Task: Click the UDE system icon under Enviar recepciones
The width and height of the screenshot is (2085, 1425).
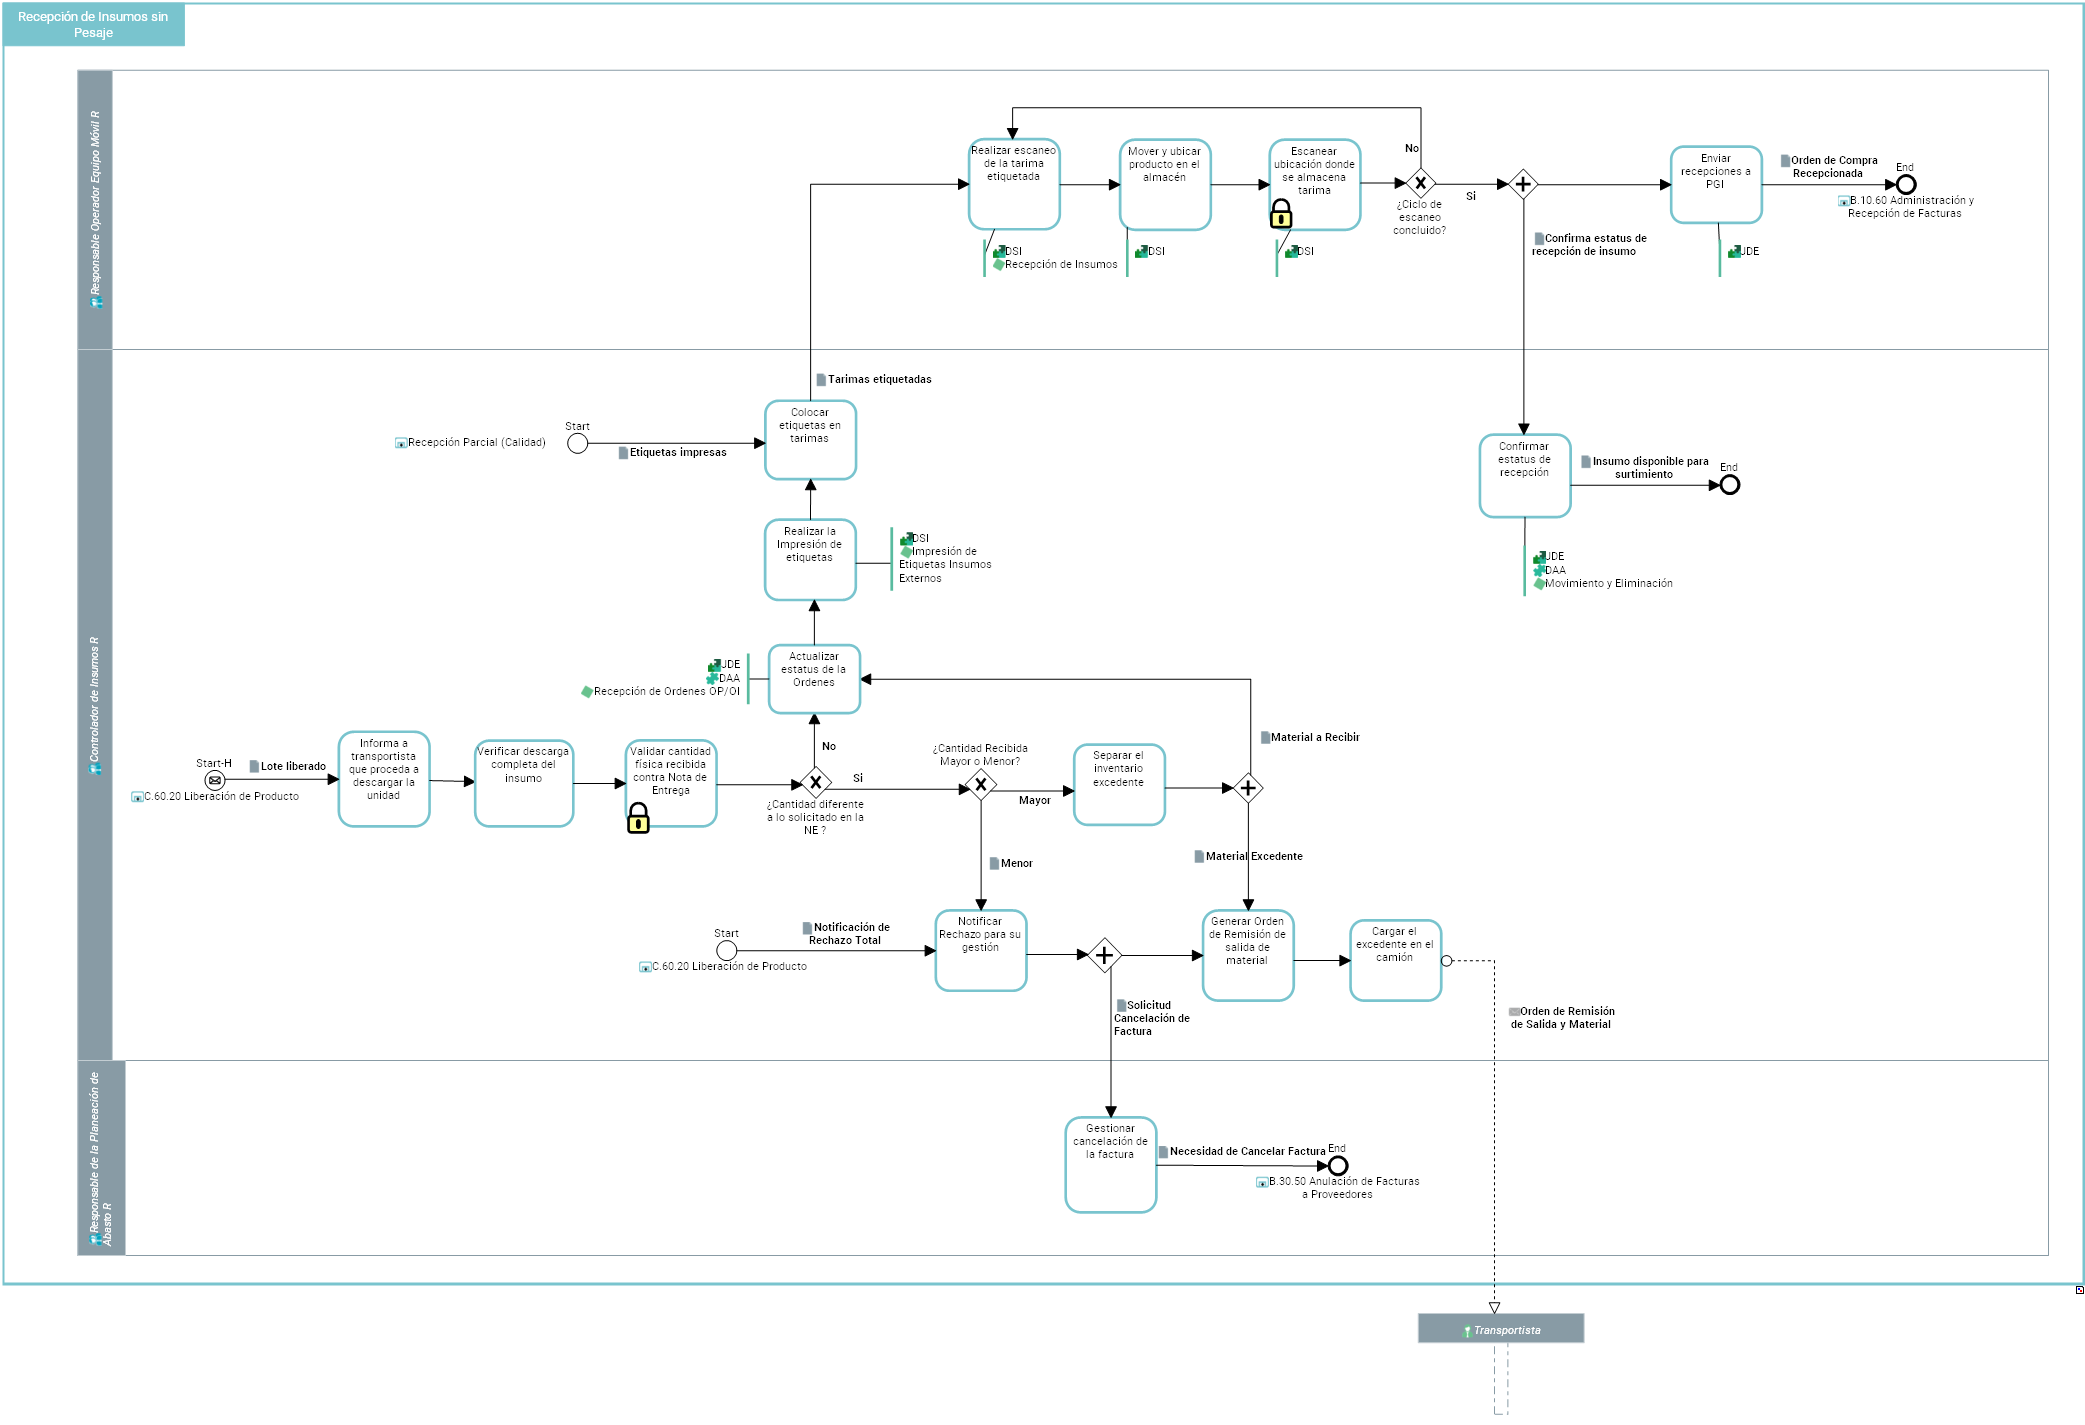Action: pos(1734,252)
